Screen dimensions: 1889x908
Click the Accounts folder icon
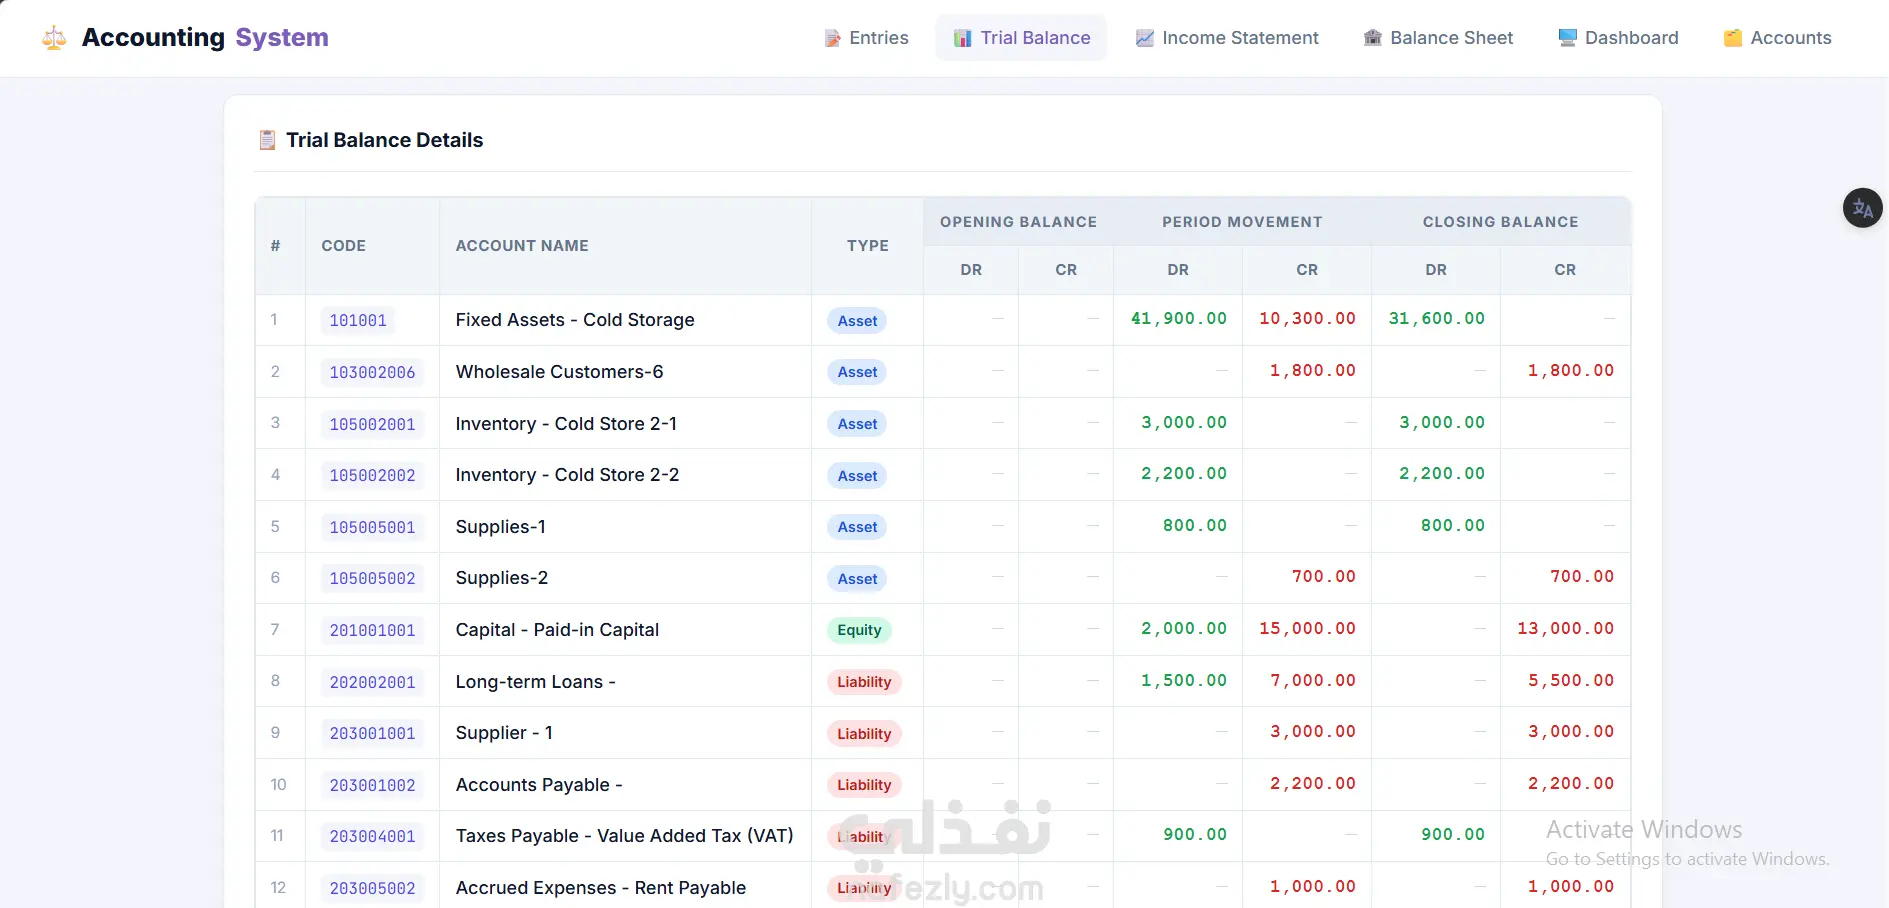[1733, 38]
